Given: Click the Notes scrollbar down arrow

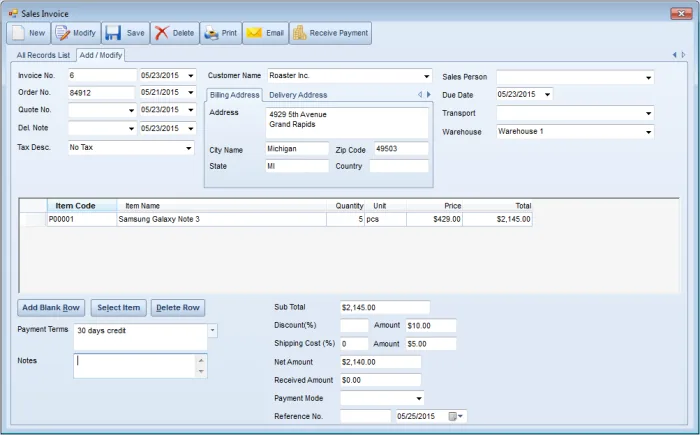Looking at the screenshot, I should click(x=201, y=372).
